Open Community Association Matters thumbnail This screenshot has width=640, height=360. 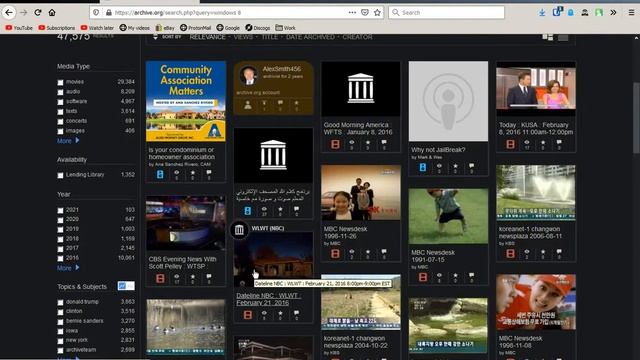click(186, 101)
